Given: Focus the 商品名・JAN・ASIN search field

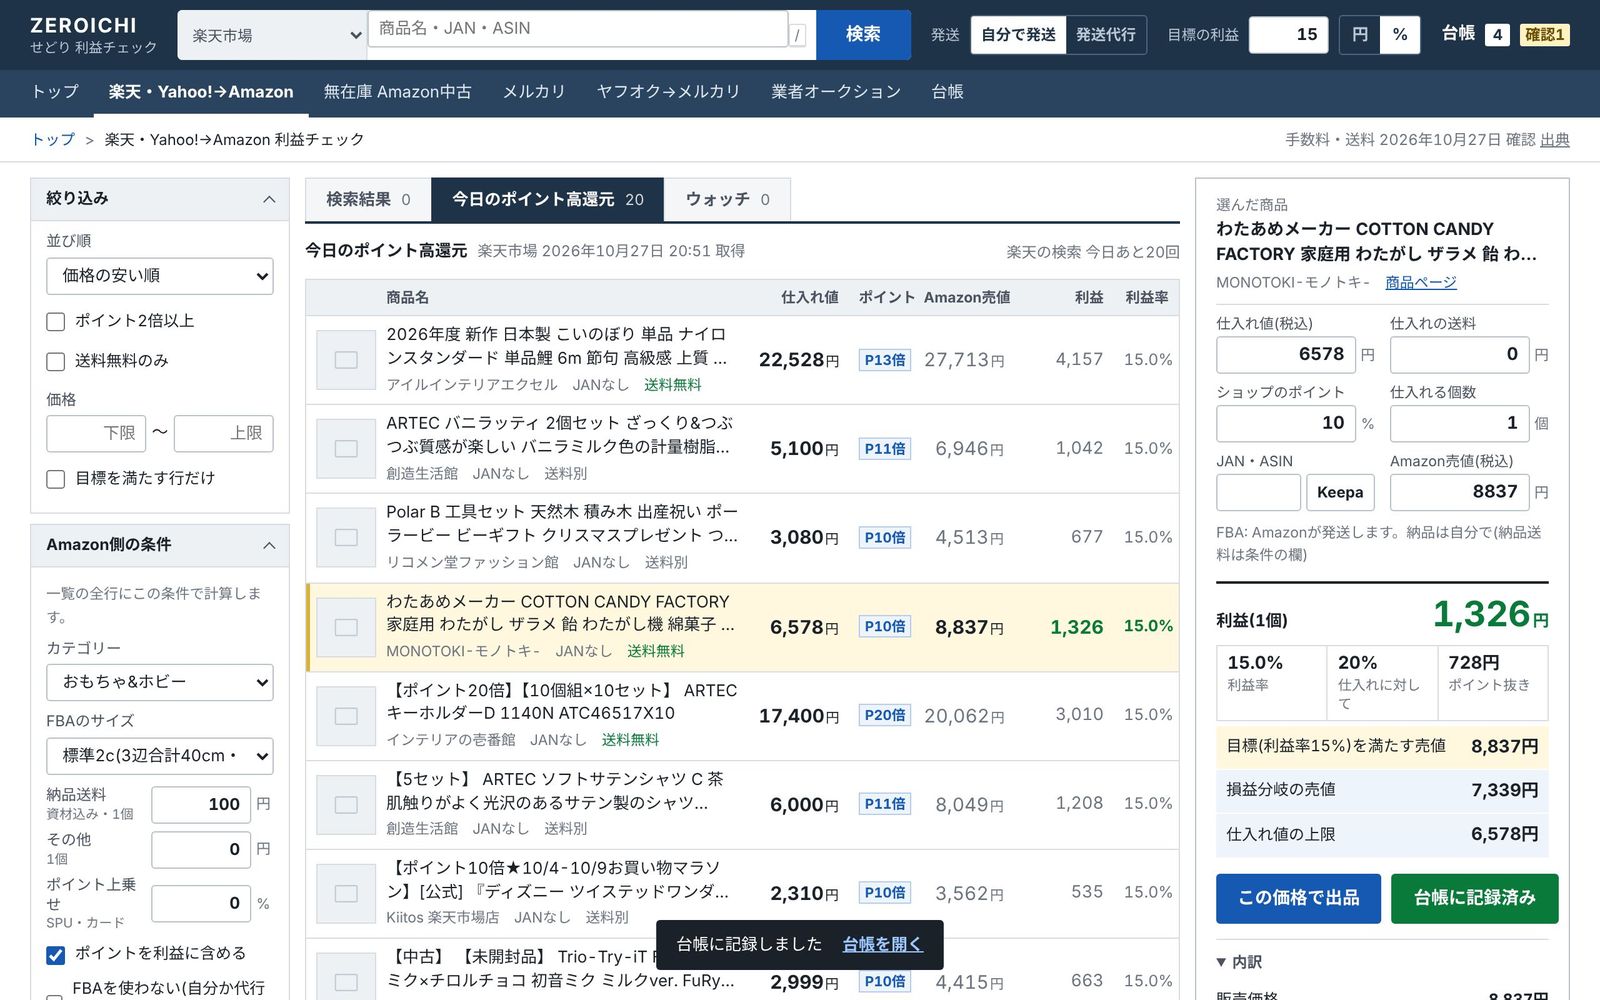Looking at the screenshot, I should coord(578,29).
